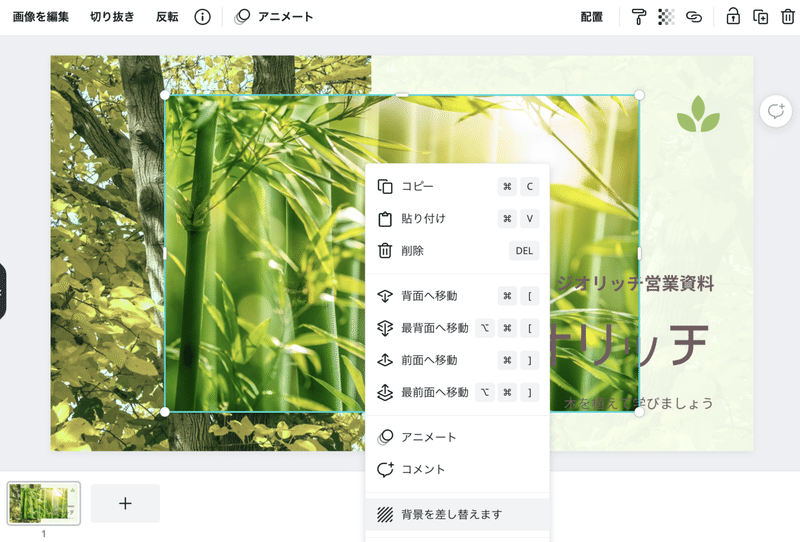Click the duplicate icon in toolbar
800x542 pixels.
click(x=761, y=17)
